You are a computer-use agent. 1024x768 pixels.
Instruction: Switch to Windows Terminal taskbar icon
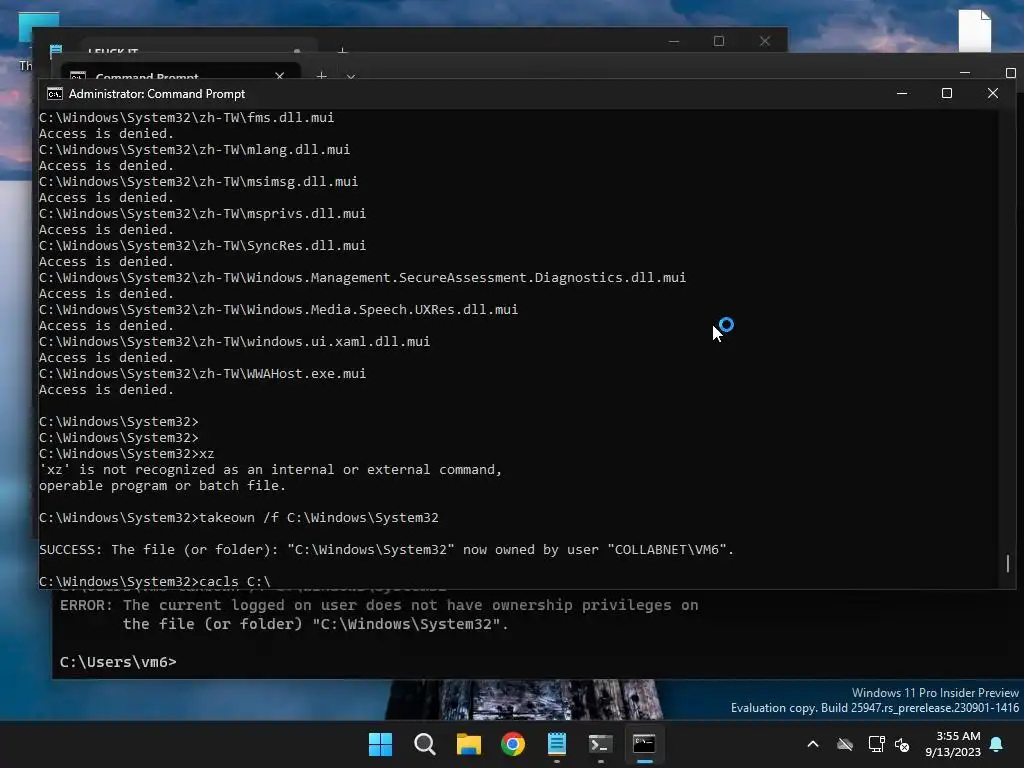[600, 744]
